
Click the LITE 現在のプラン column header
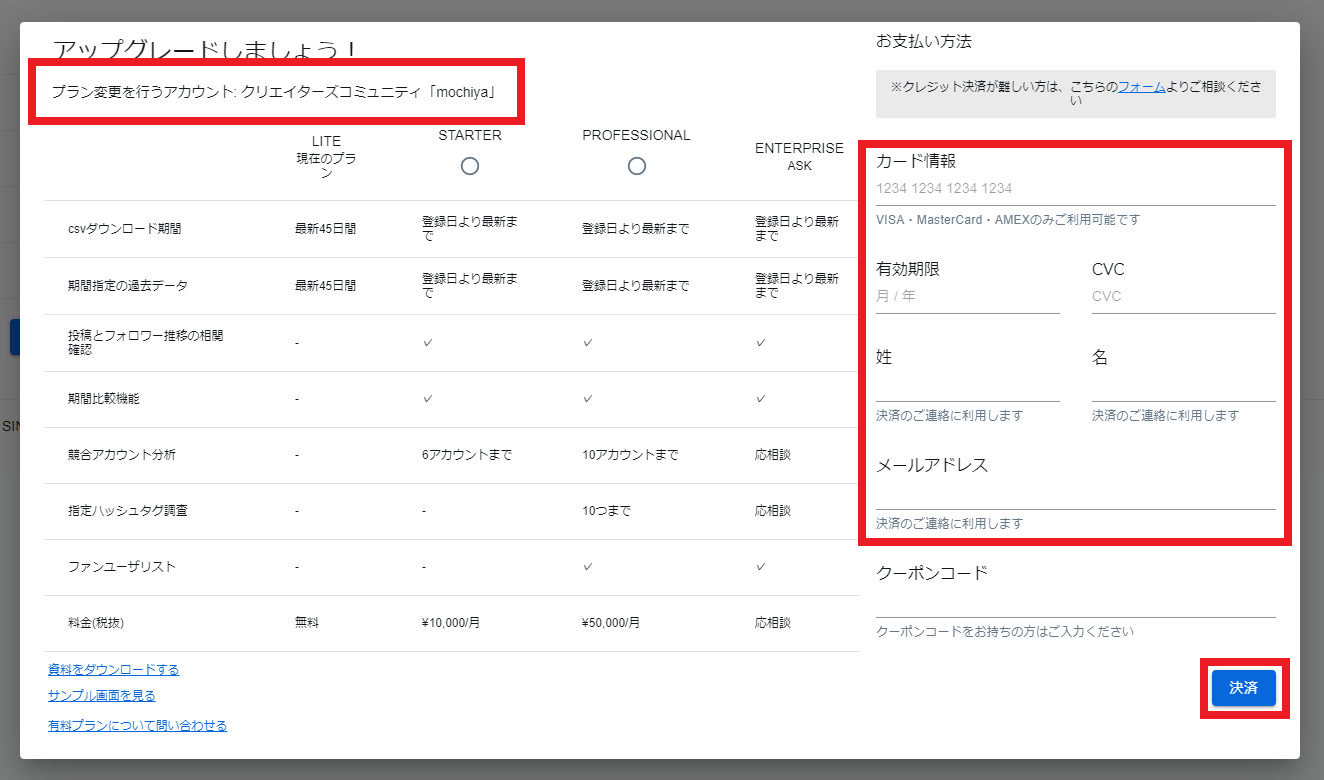tap(326, 158)
